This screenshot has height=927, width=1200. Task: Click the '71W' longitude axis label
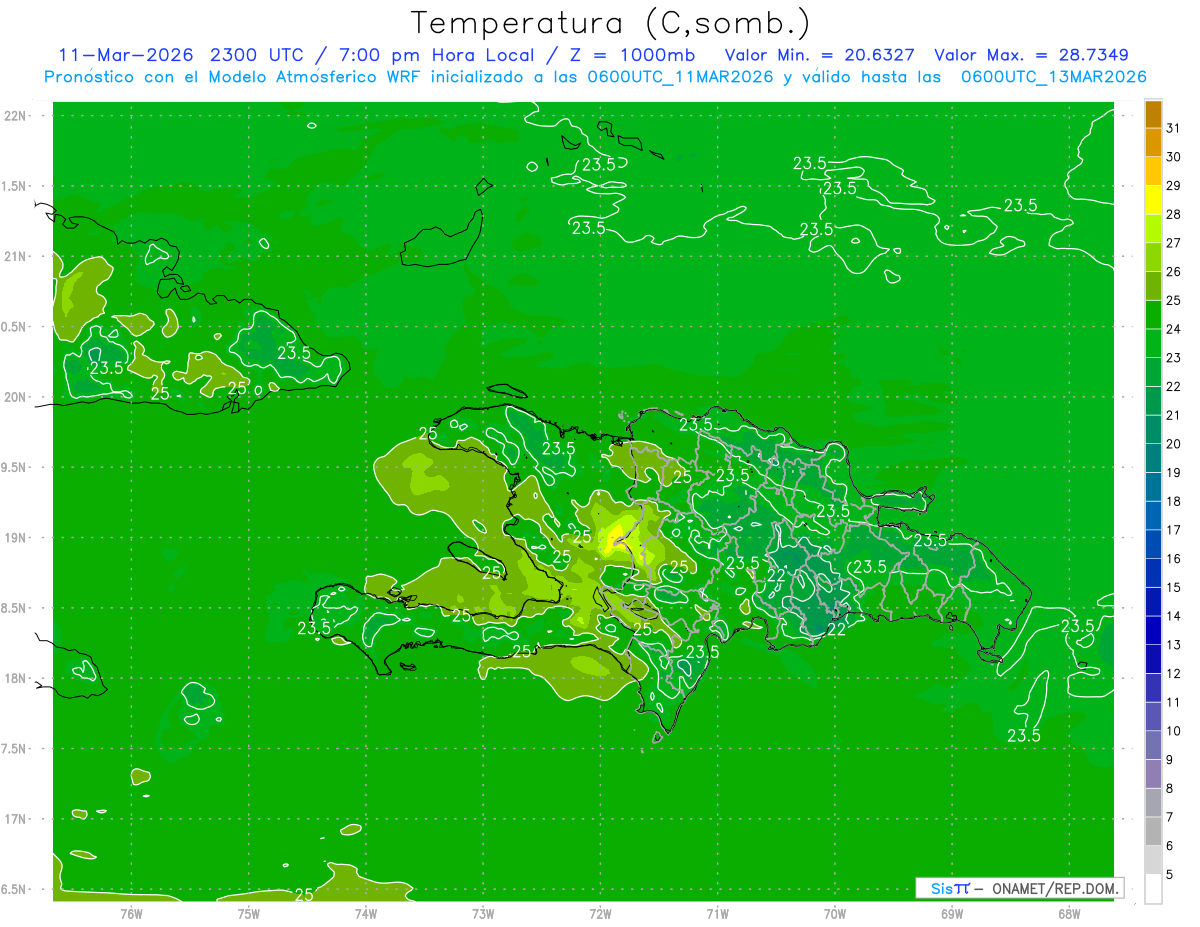click(x=717, y=914)
